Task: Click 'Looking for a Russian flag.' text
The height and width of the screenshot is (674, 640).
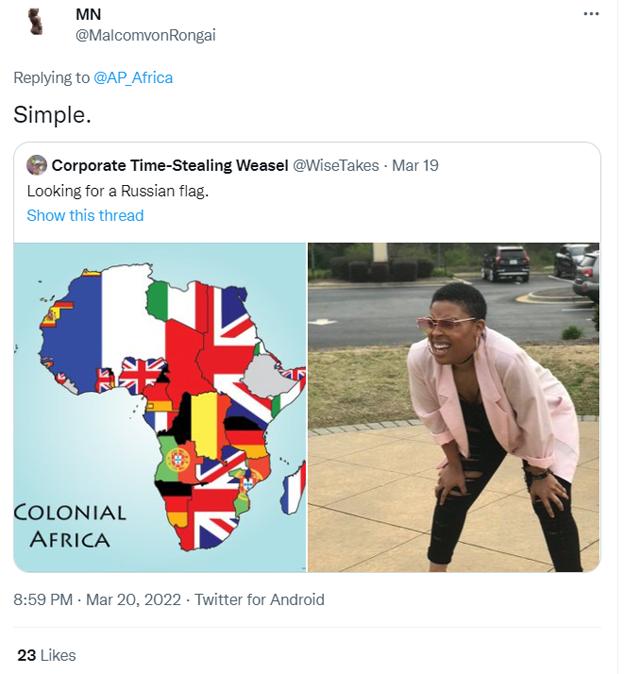Action: tap(118, 190)
